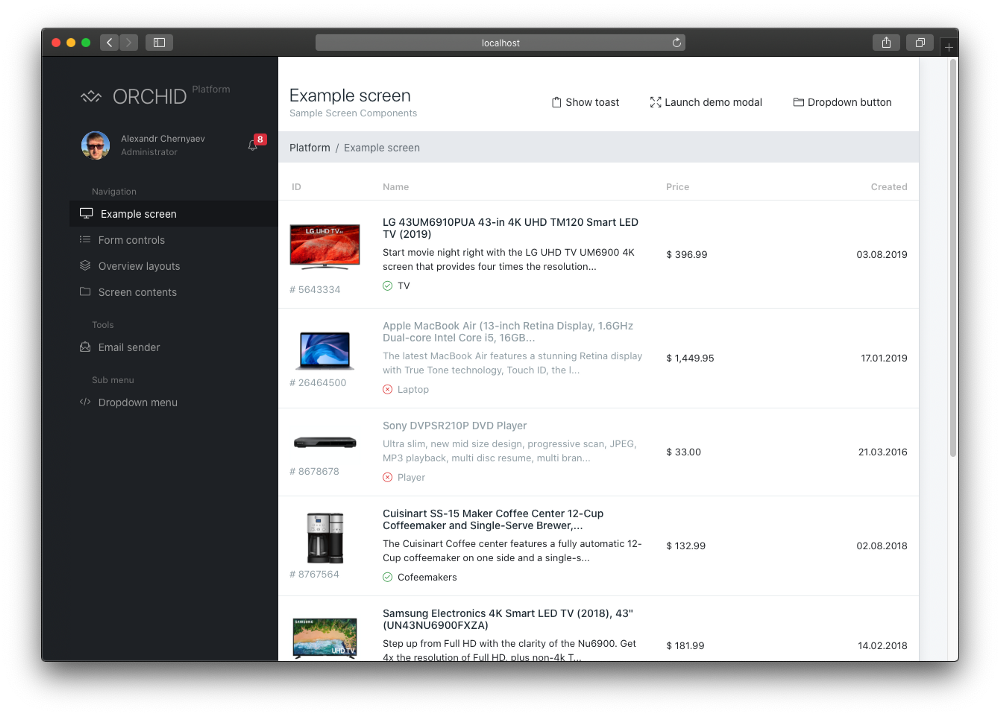Click the folder icon beside Screen contents
1000x716 pixels.
tap(85, 291)
